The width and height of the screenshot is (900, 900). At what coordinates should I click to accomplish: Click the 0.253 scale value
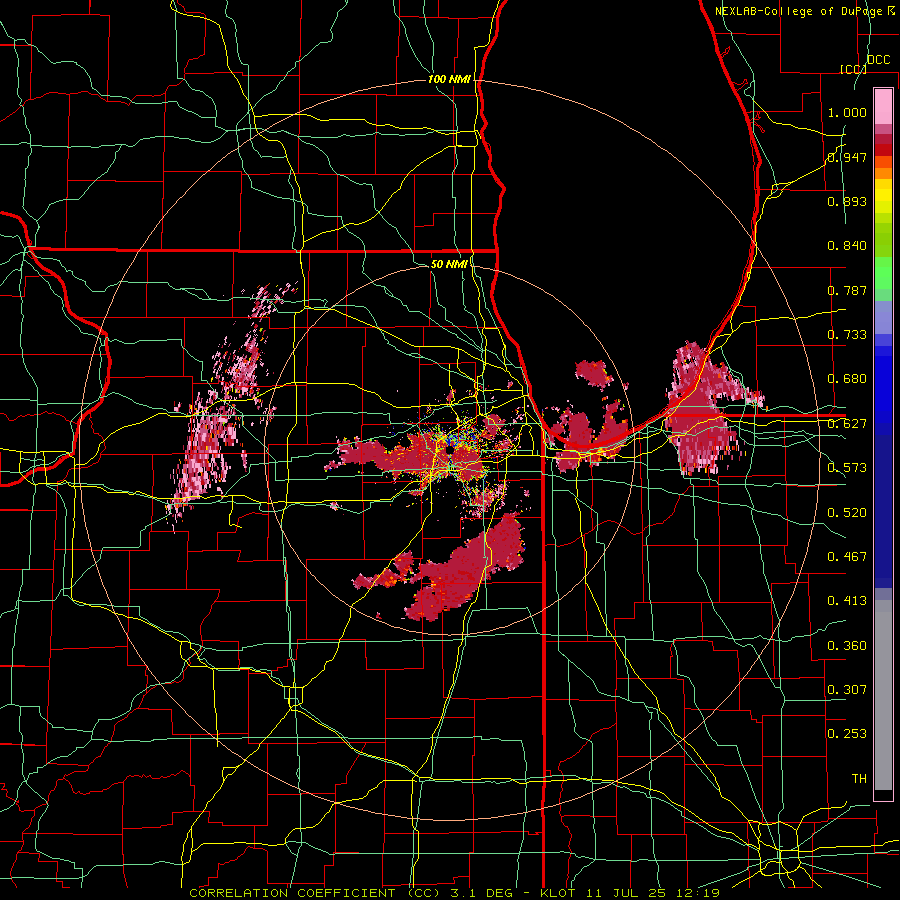[x=847, y=734]
